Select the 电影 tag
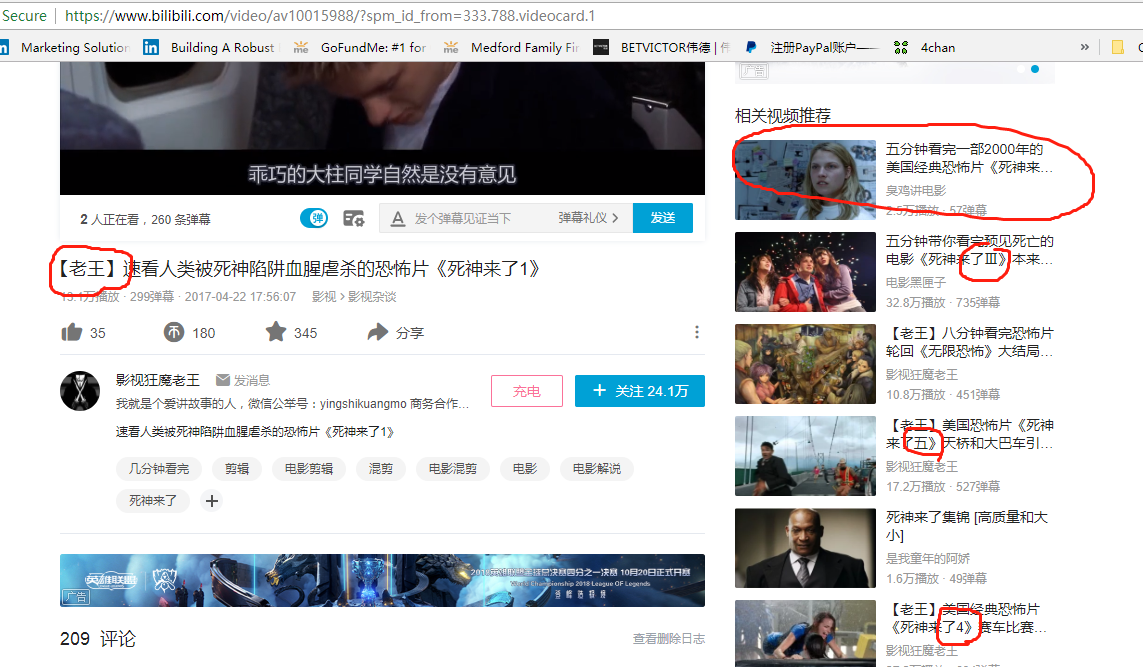The height and width of the screenshot is (667, 1143). [525, 469]
